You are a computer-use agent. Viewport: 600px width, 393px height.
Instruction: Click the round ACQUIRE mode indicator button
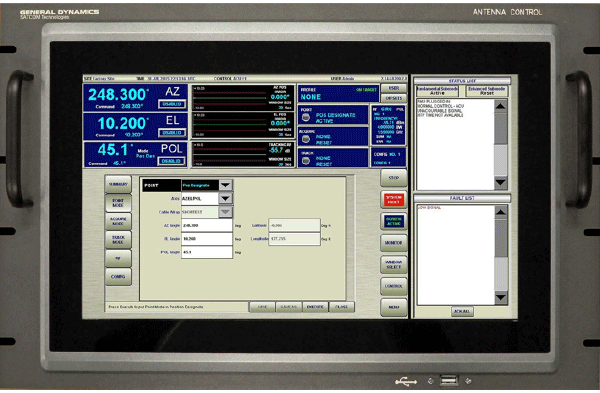click(x=305, y=139)
